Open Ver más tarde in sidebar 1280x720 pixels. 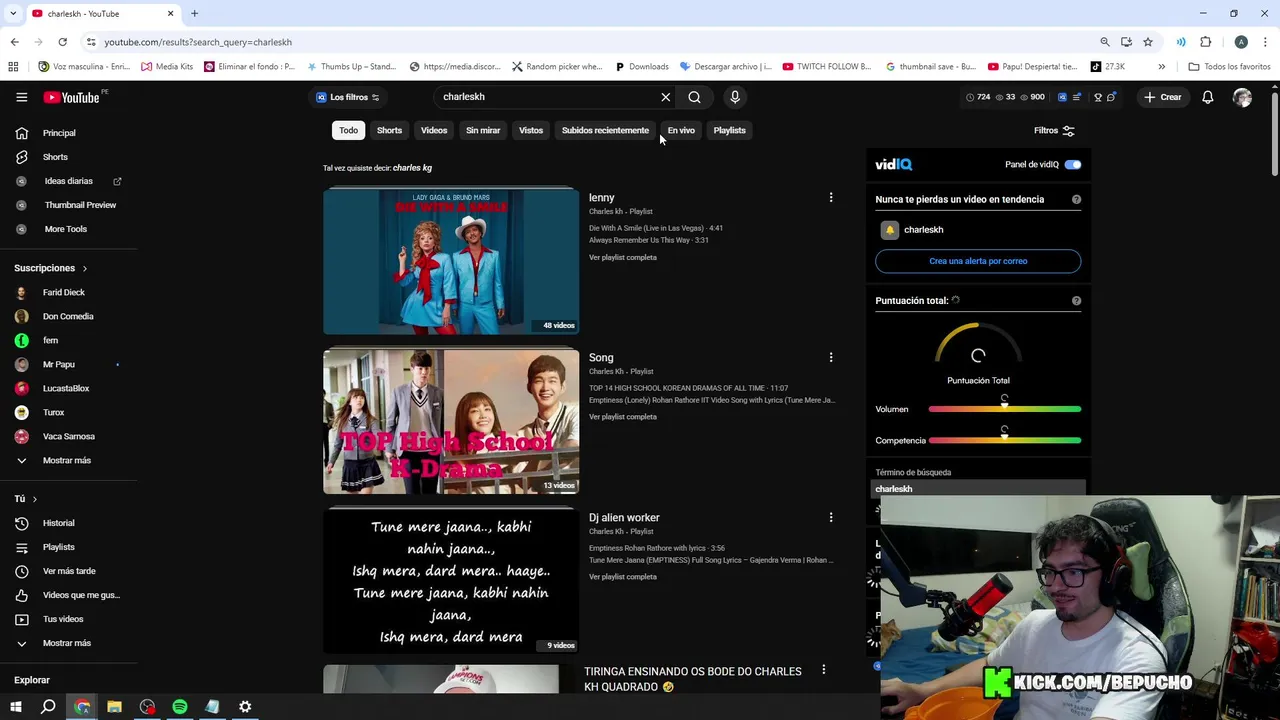[x=69, y=571]
